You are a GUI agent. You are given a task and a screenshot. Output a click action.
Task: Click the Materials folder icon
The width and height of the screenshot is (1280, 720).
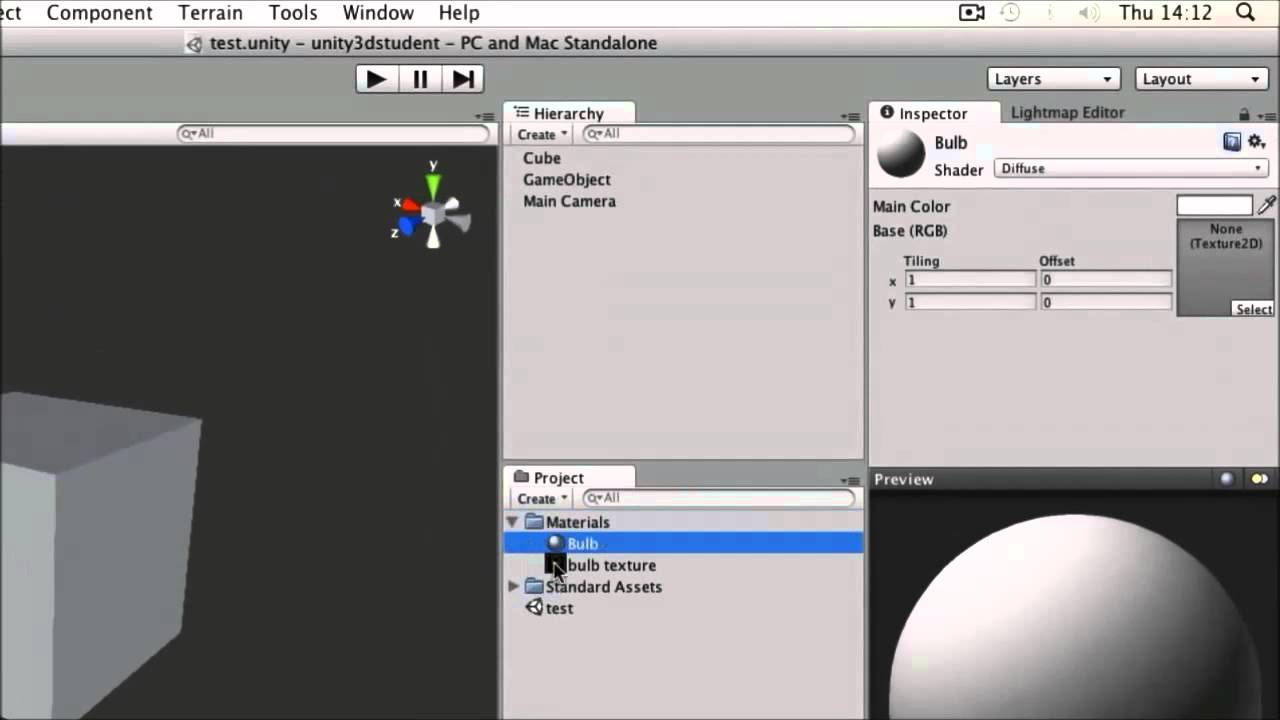pyautogui.click(x=534, y=522)
